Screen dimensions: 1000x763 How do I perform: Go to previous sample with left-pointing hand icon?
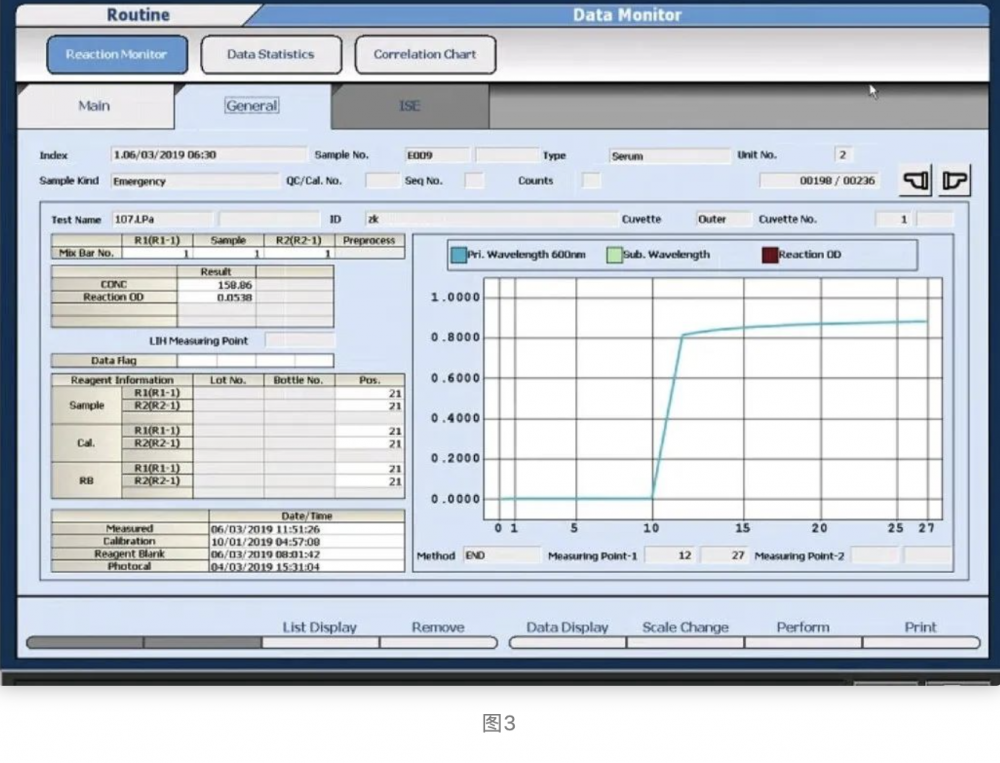(915, 181)
